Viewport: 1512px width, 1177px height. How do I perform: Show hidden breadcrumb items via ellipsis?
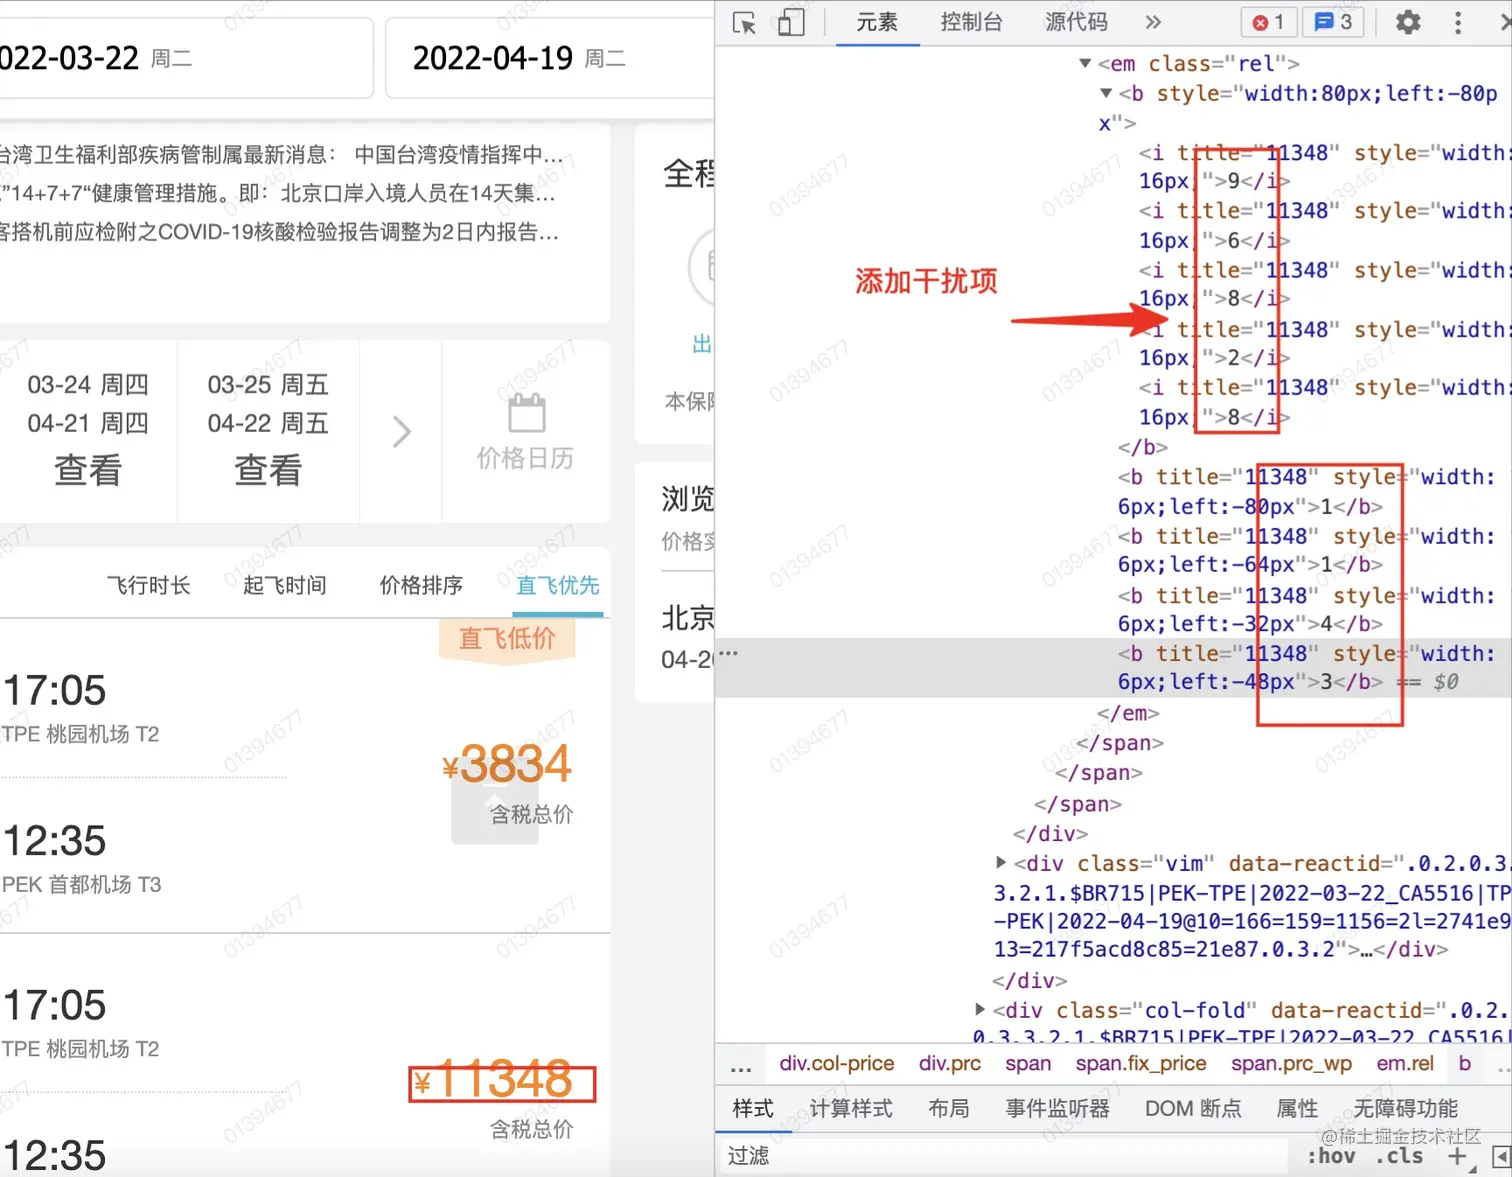pyautogui.click(x=741, y=1064)
